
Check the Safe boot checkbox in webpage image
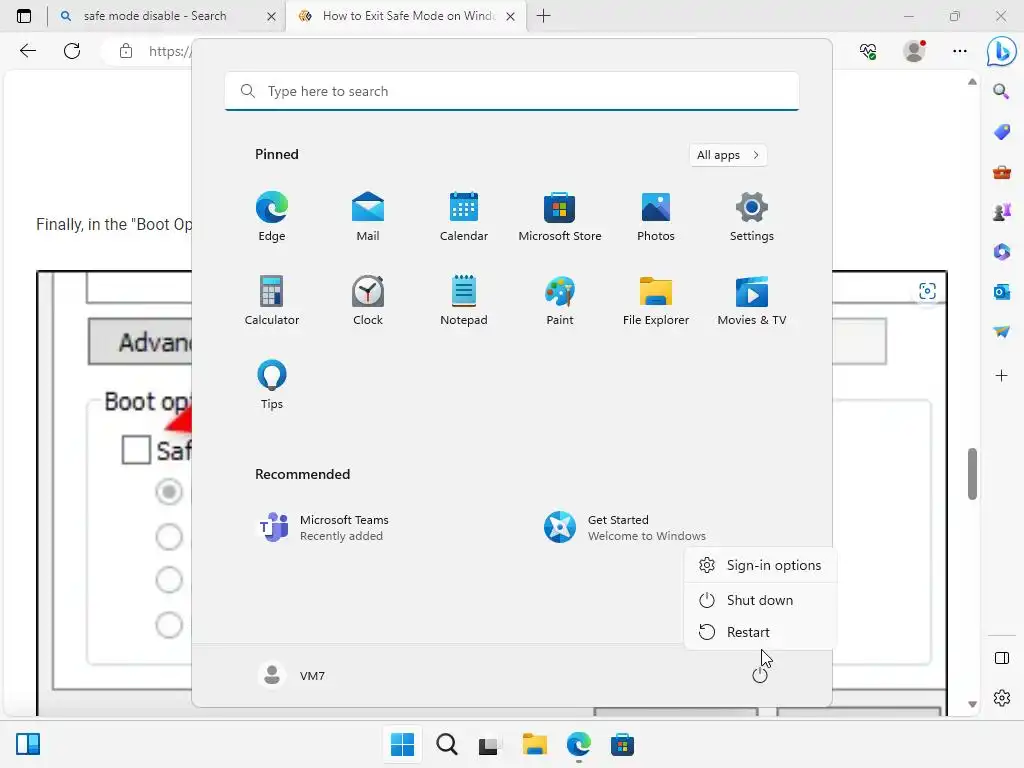(136, 450)
